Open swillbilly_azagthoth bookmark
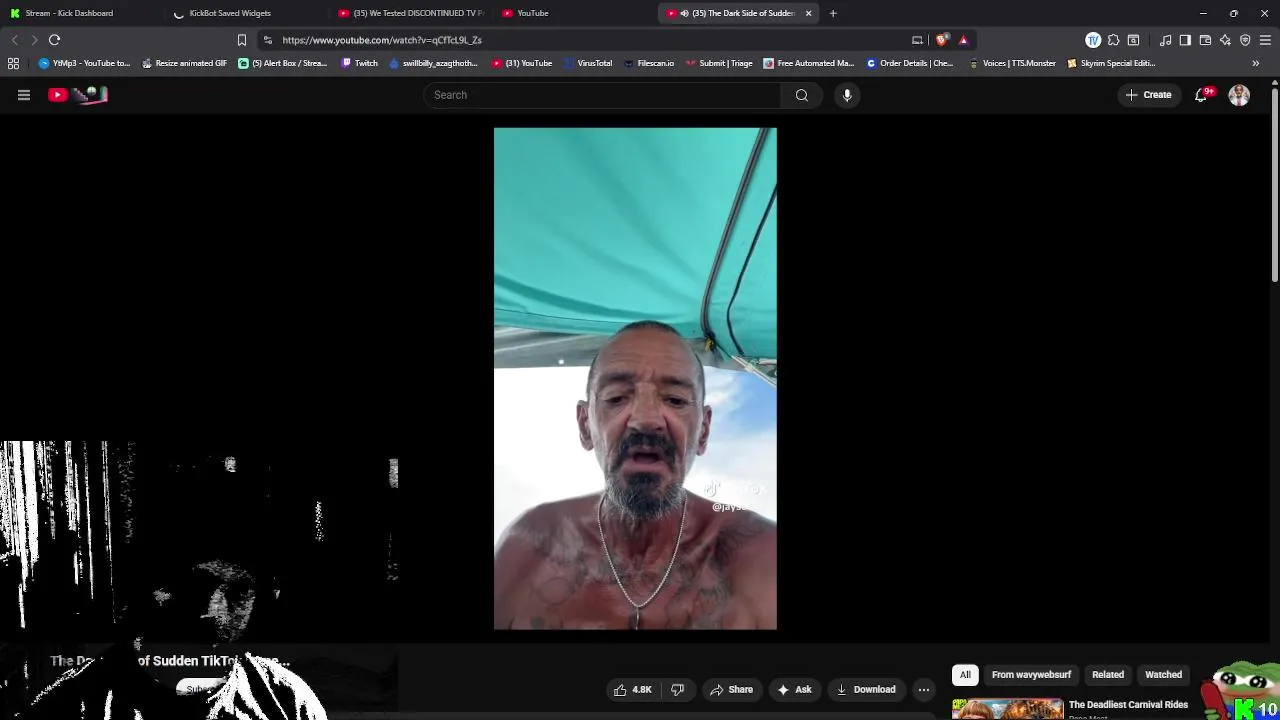The width and height of the screenshot is (1280, 720). 433,63
